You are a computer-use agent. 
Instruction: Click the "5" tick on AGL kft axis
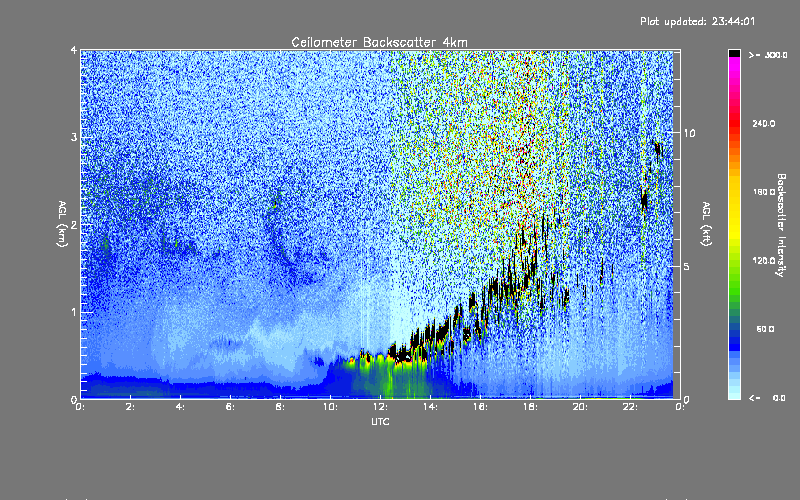[687, 267]
